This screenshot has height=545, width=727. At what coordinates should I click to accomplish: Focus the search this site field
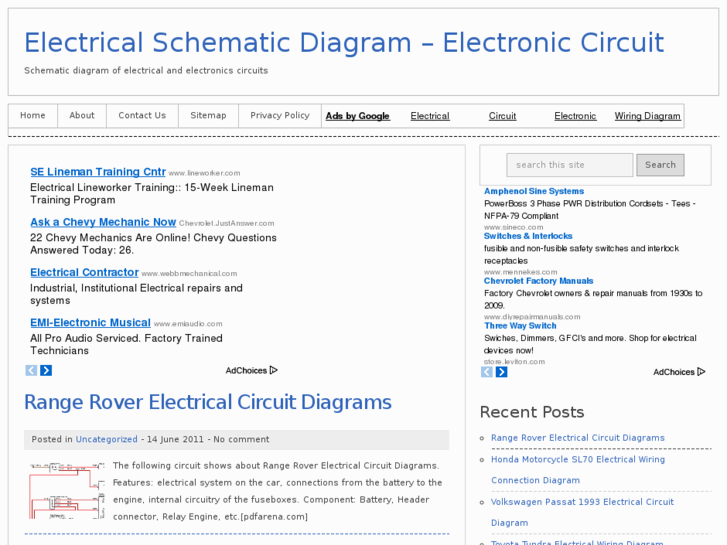coord(569,165)
